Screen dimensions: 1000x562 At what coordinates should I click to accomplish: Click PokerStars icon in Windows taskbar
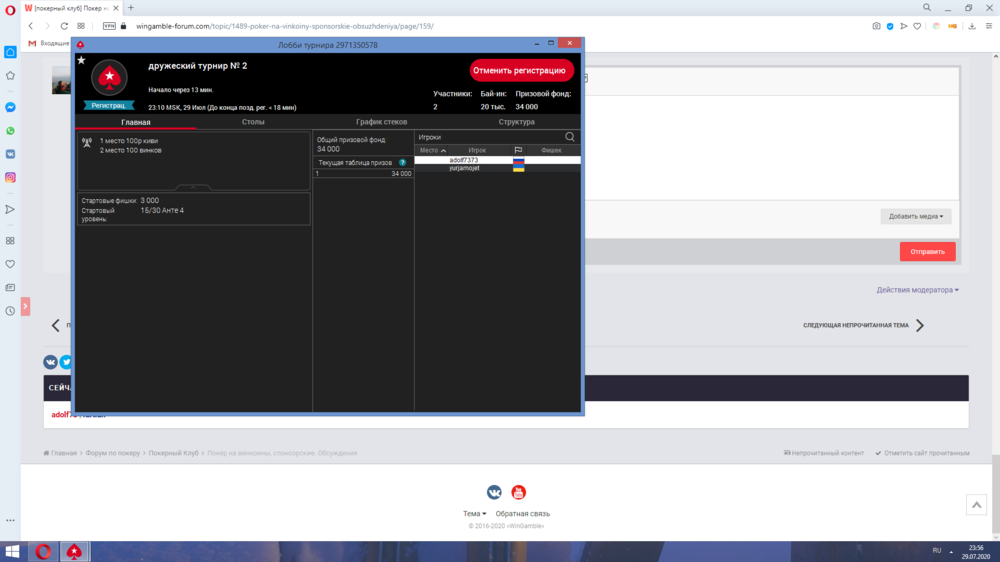(74, 551)
